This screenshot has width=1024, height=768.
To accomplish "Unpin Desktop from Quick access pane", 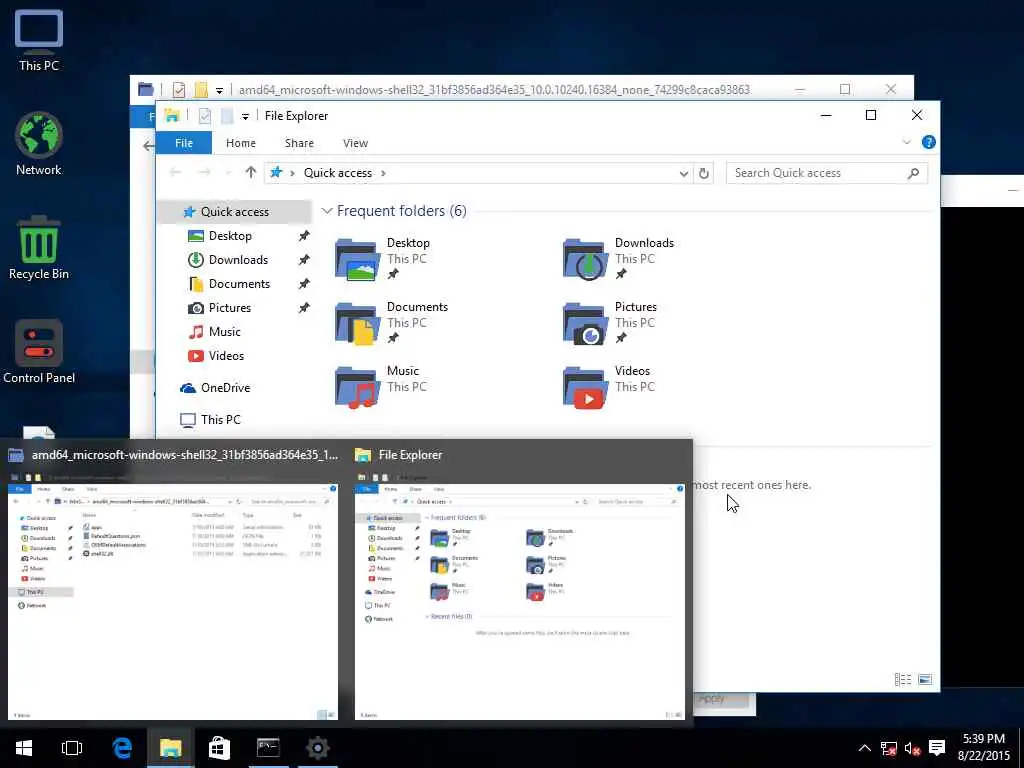I will [x=304, y=236].
